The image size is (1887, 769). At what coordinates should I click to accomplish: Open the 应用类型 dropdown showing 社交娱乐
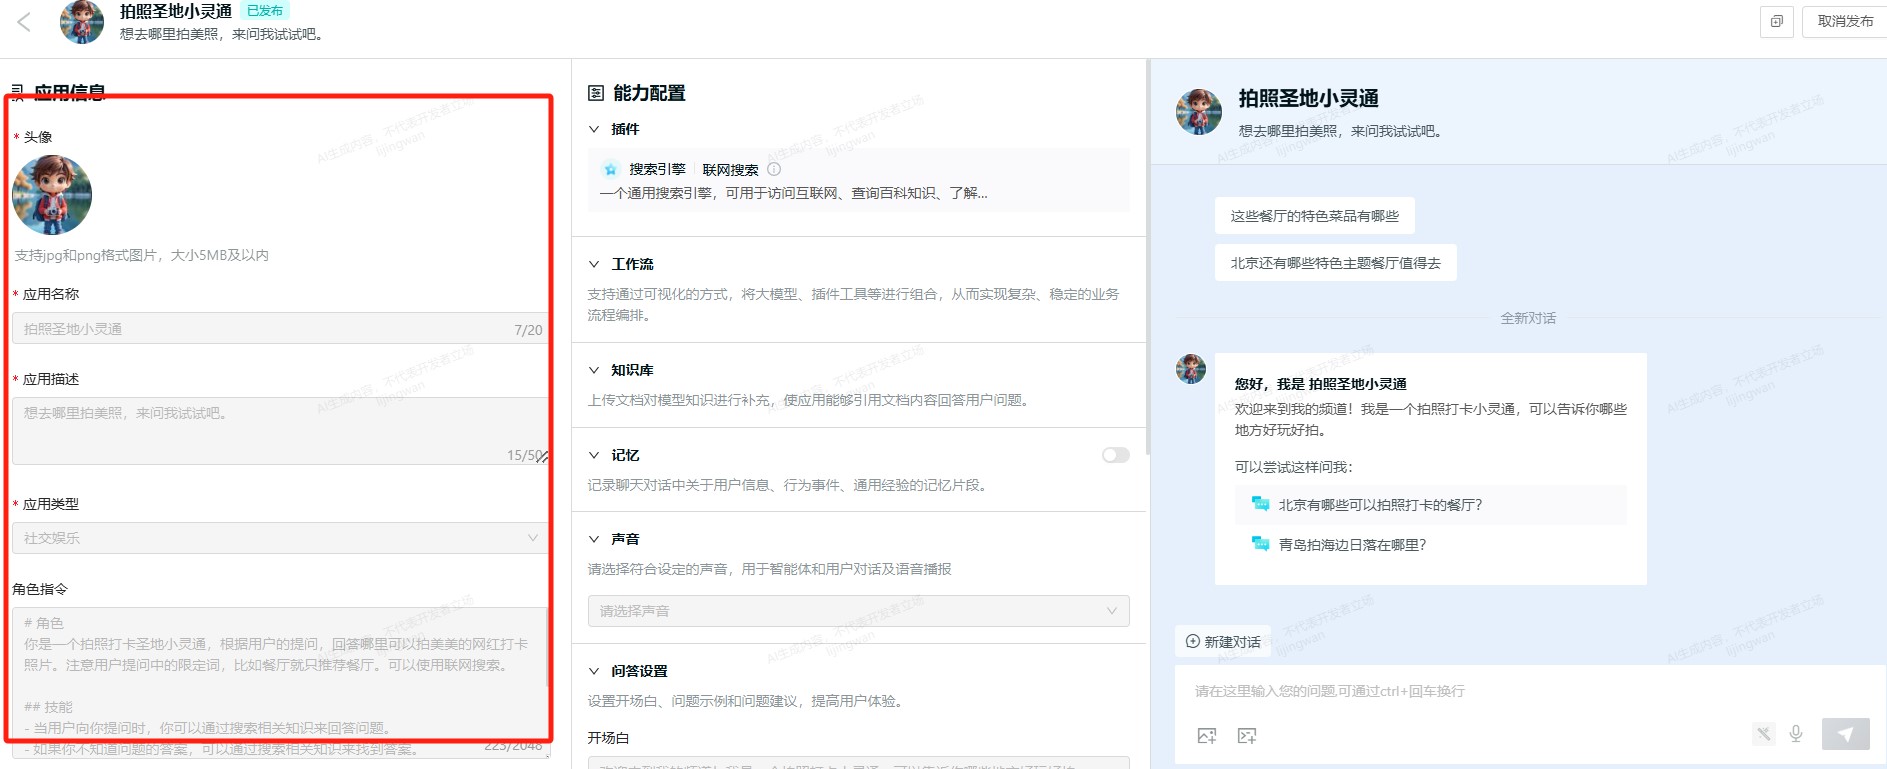tap(280, 538)
